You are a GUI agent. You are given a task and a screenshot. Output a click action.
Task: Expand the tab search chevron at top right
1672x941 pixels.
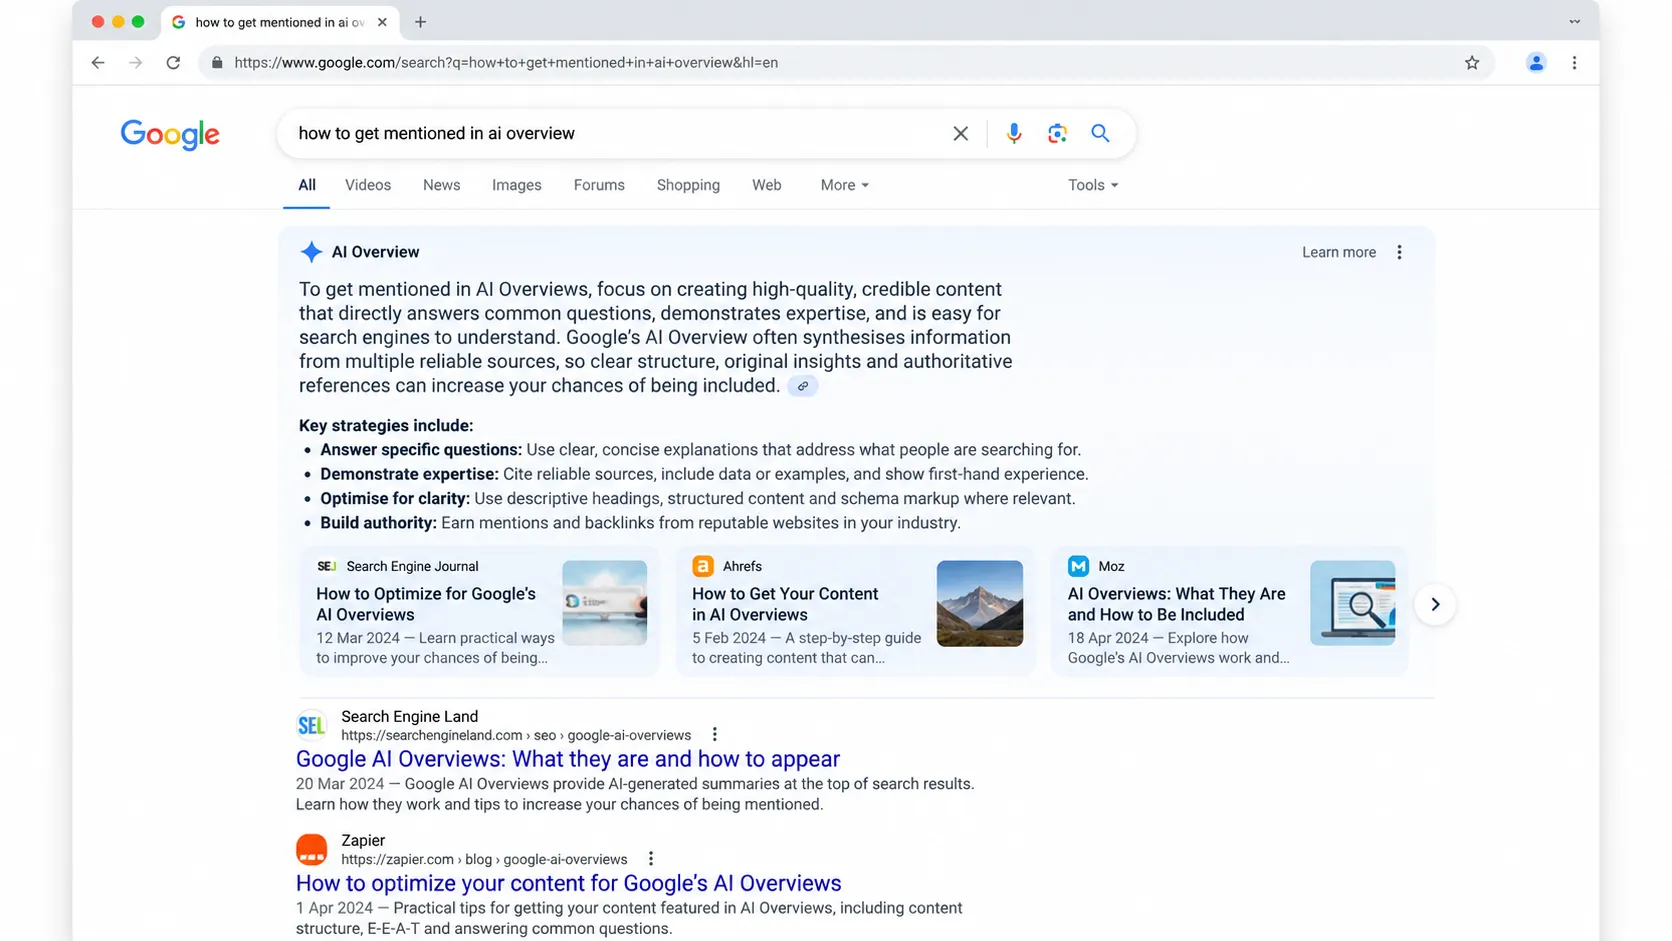tap(1575, 22)
